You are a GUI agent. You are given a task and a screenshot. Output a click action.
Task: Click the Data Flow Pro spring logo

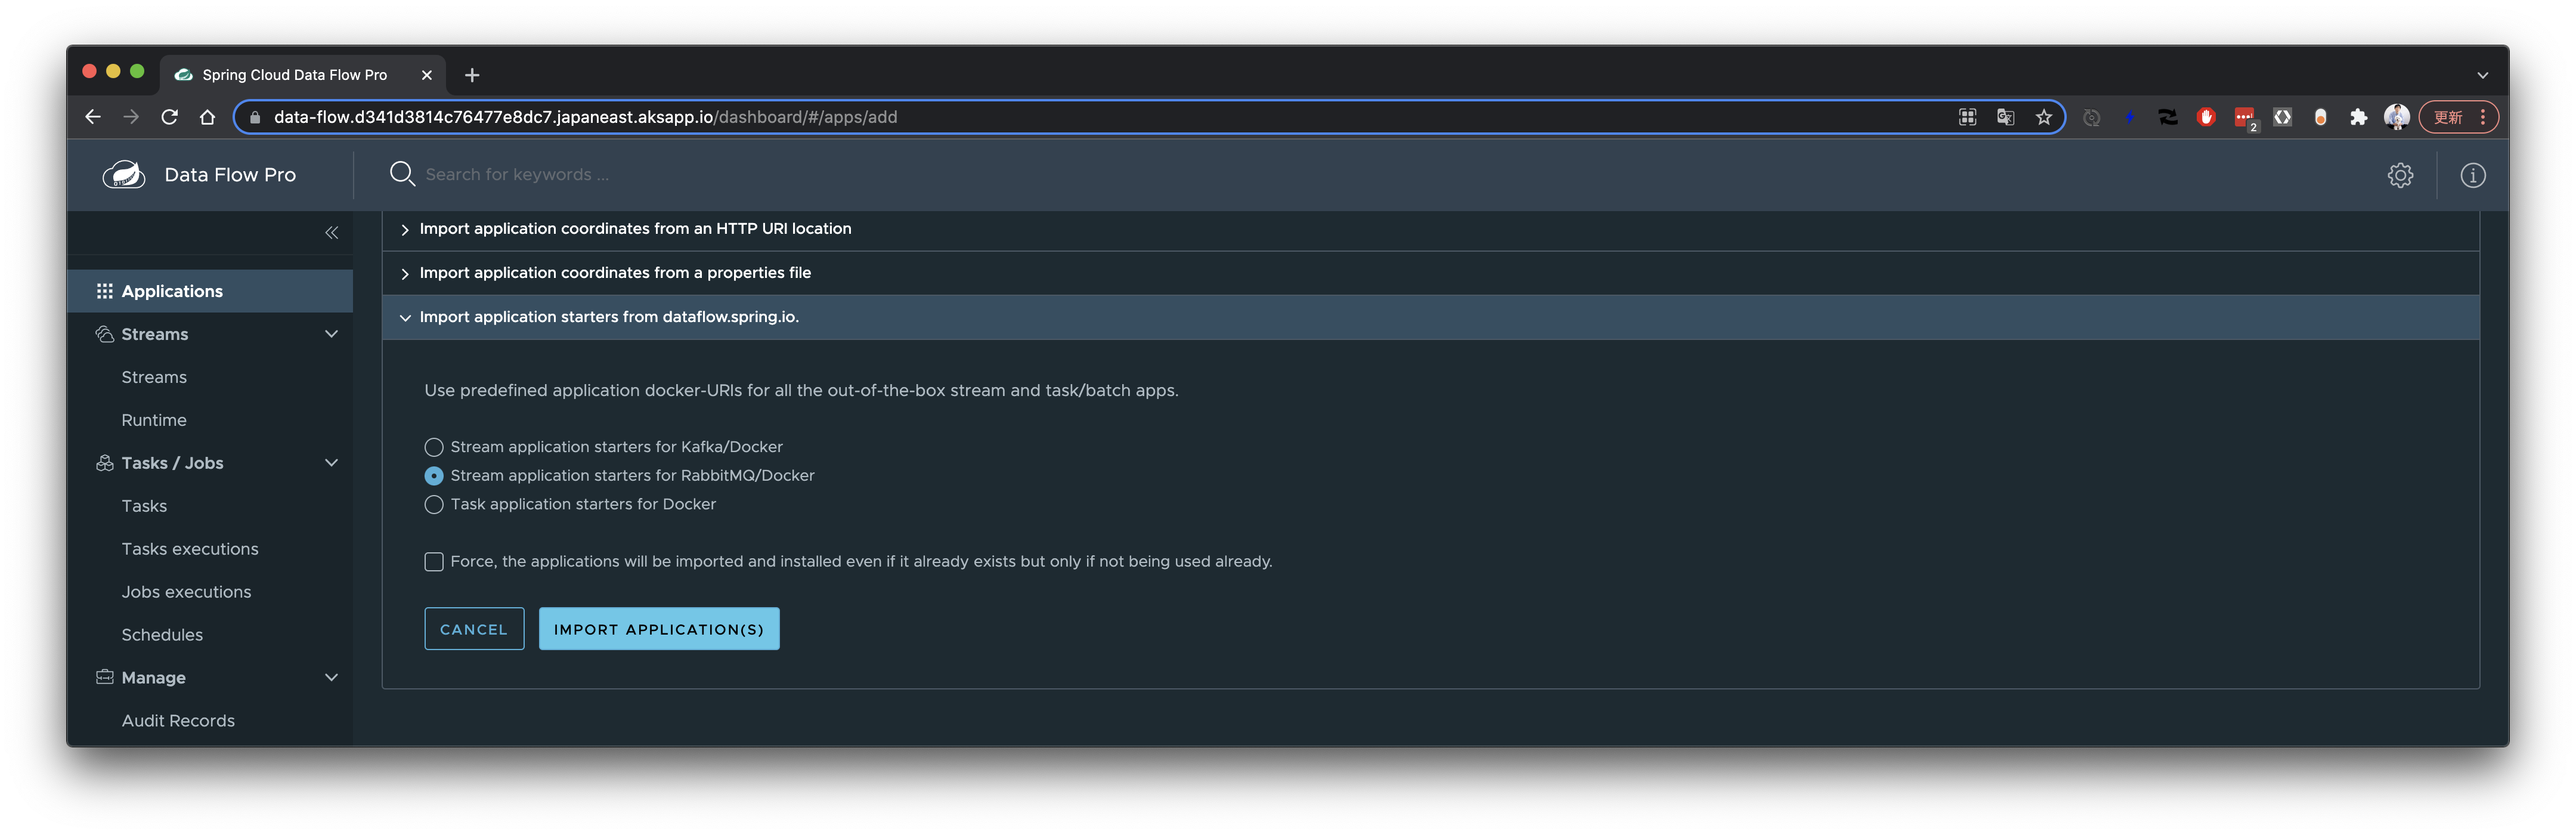point(124,175)
